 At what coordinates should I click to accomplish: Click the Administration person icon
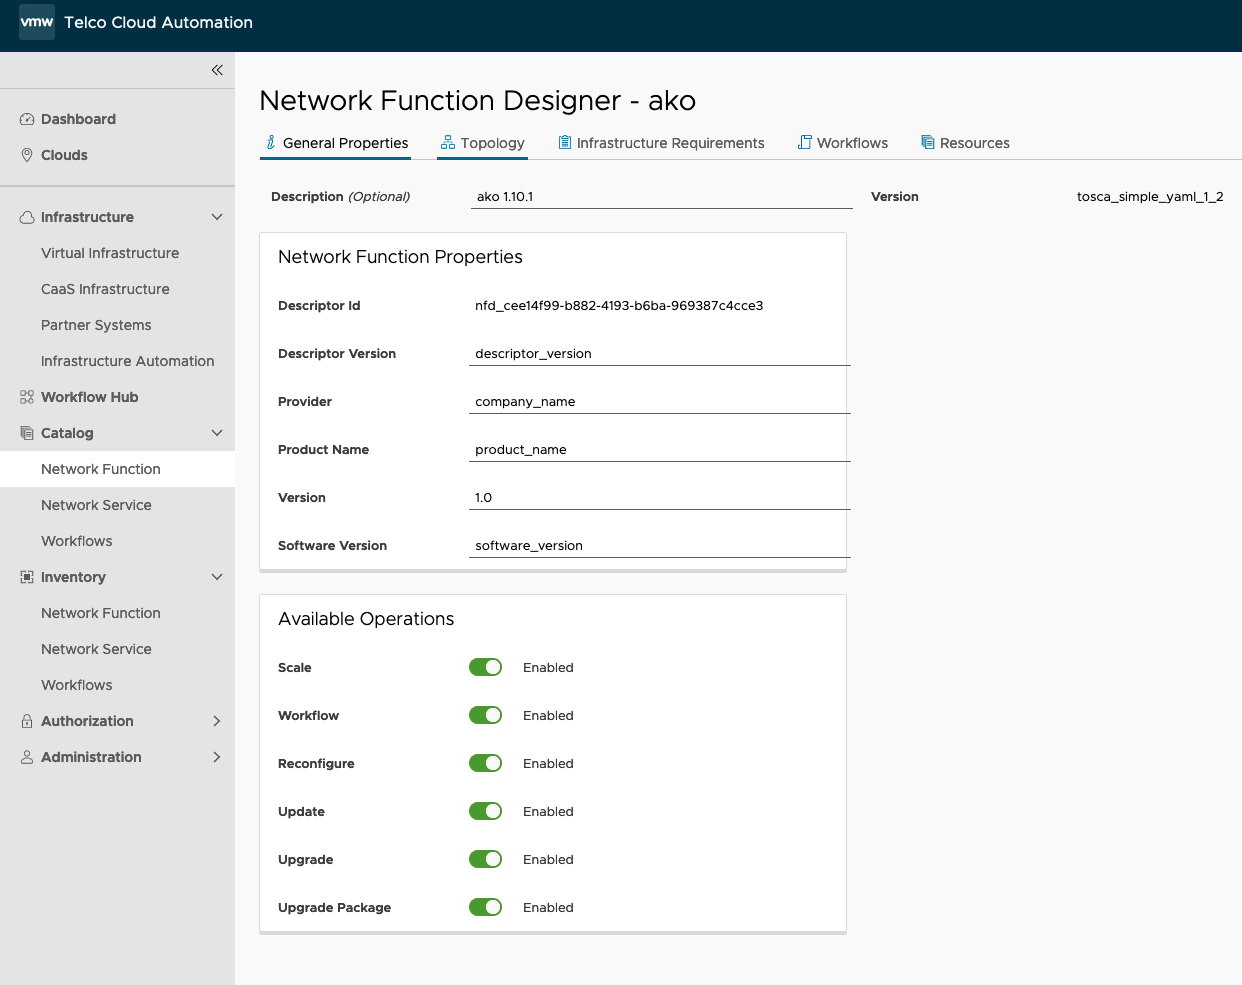coord(25,757)
